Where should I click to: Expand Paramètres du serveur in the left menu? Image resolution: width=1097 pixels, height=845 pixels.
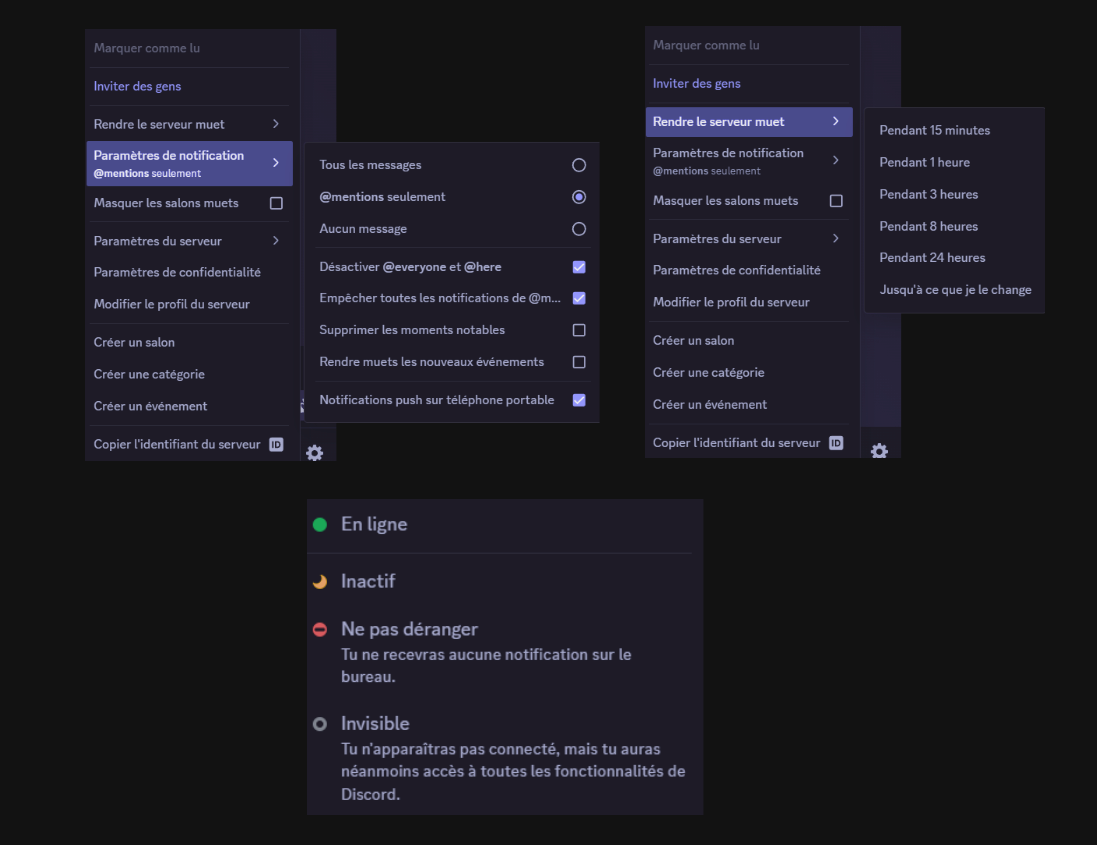click(x=190, y=241)
